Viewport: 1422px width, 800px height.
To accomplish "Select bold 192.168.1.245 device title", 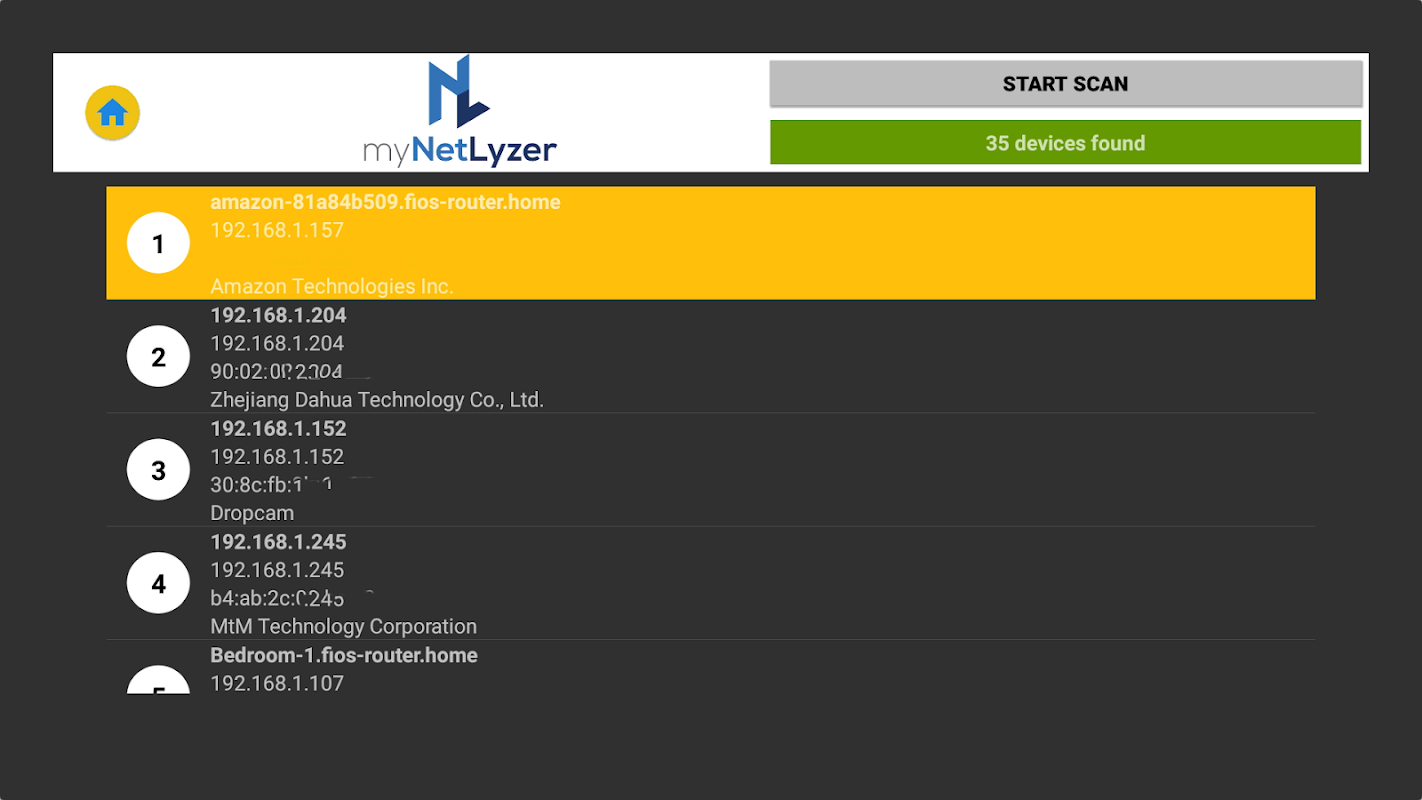I will click(278, 542).
